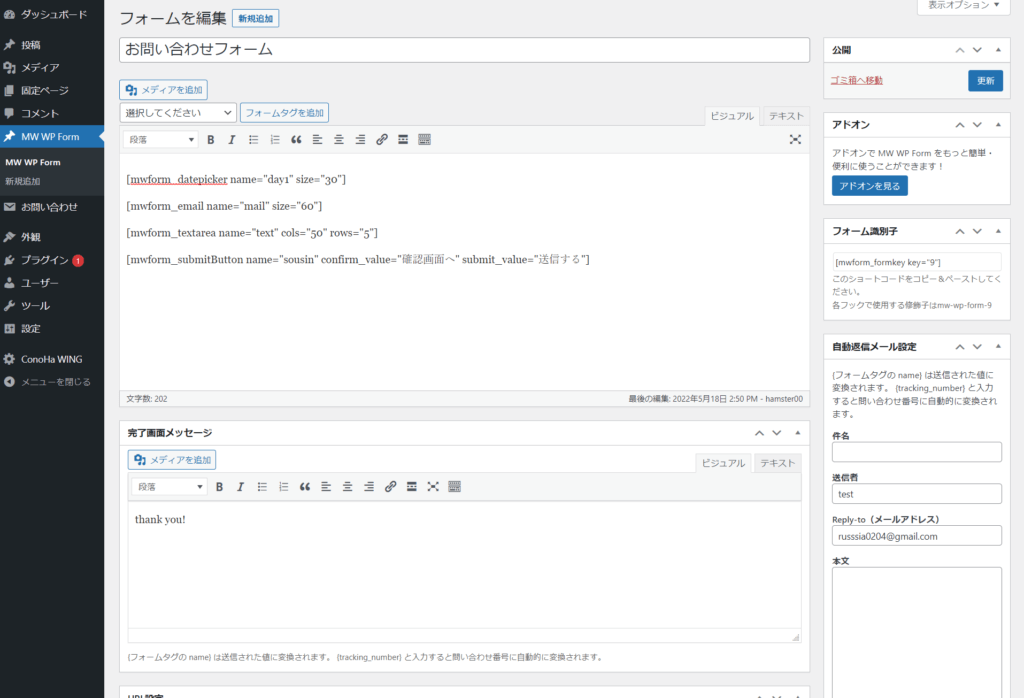Image resolution: width=1024 pixels, height=698 pixels.
Task: Open 表示オプション screen options
Action: 963,5
